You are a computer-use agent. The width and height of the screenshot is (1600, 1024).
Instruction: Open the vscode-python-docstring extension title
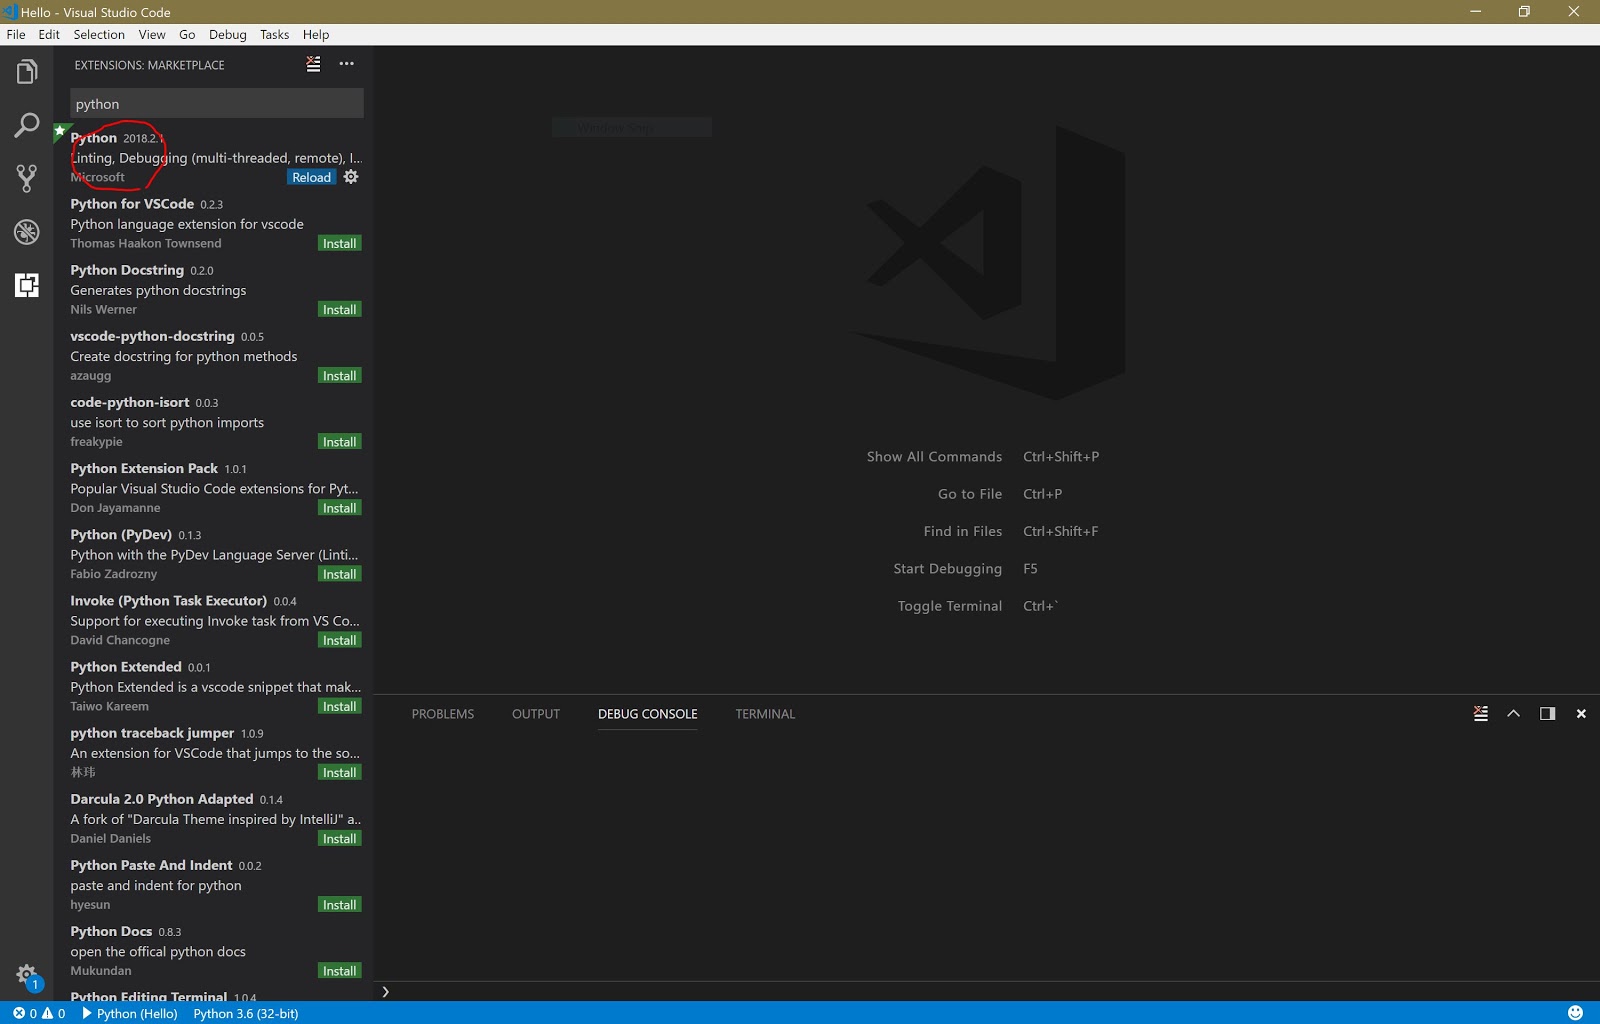pyautogui.click(x=152, y=336)
